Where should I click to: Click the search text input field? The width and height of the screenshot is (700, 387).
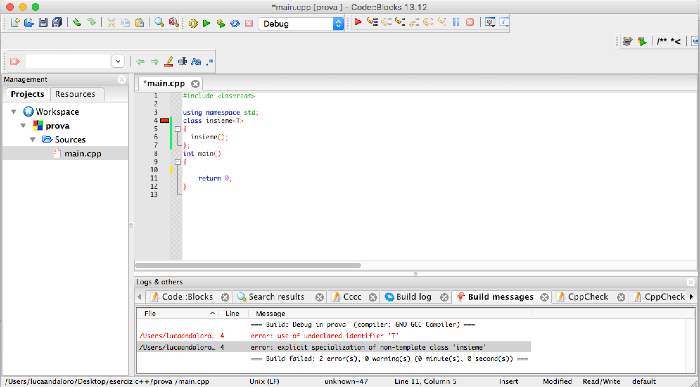coord(68,62)
